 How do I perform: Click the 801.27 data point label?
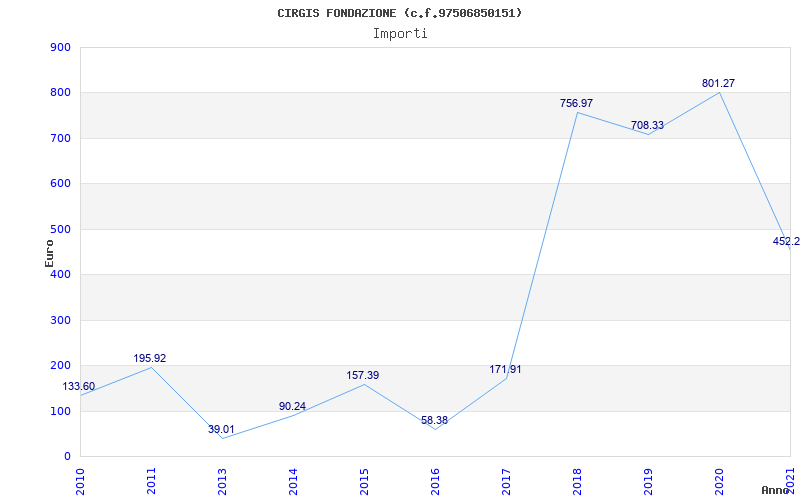718,84
